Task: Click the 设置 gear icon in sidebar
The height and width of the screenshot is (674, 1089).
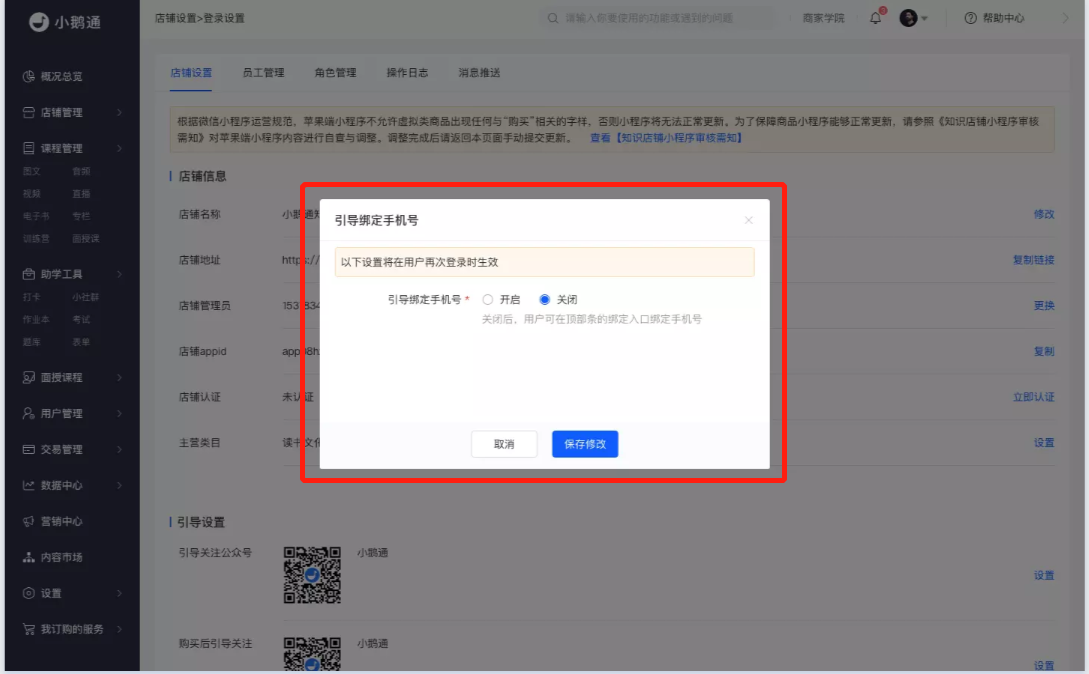Action: tap(28, 593)
